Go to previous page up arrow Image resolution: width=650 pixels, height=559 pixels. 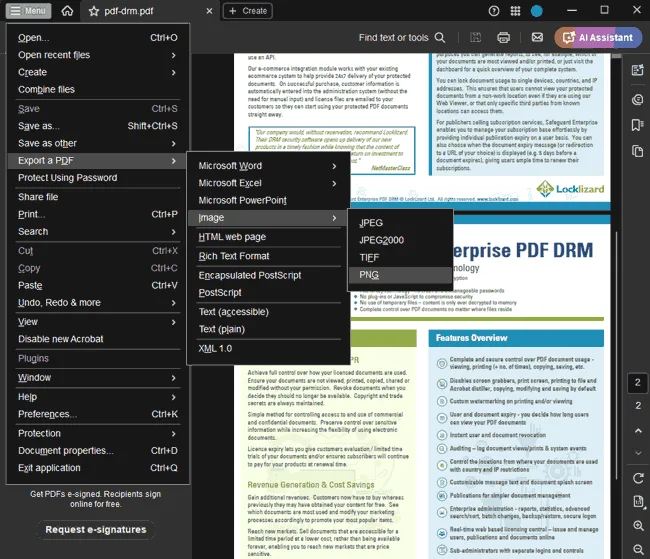tap(638, 431)
